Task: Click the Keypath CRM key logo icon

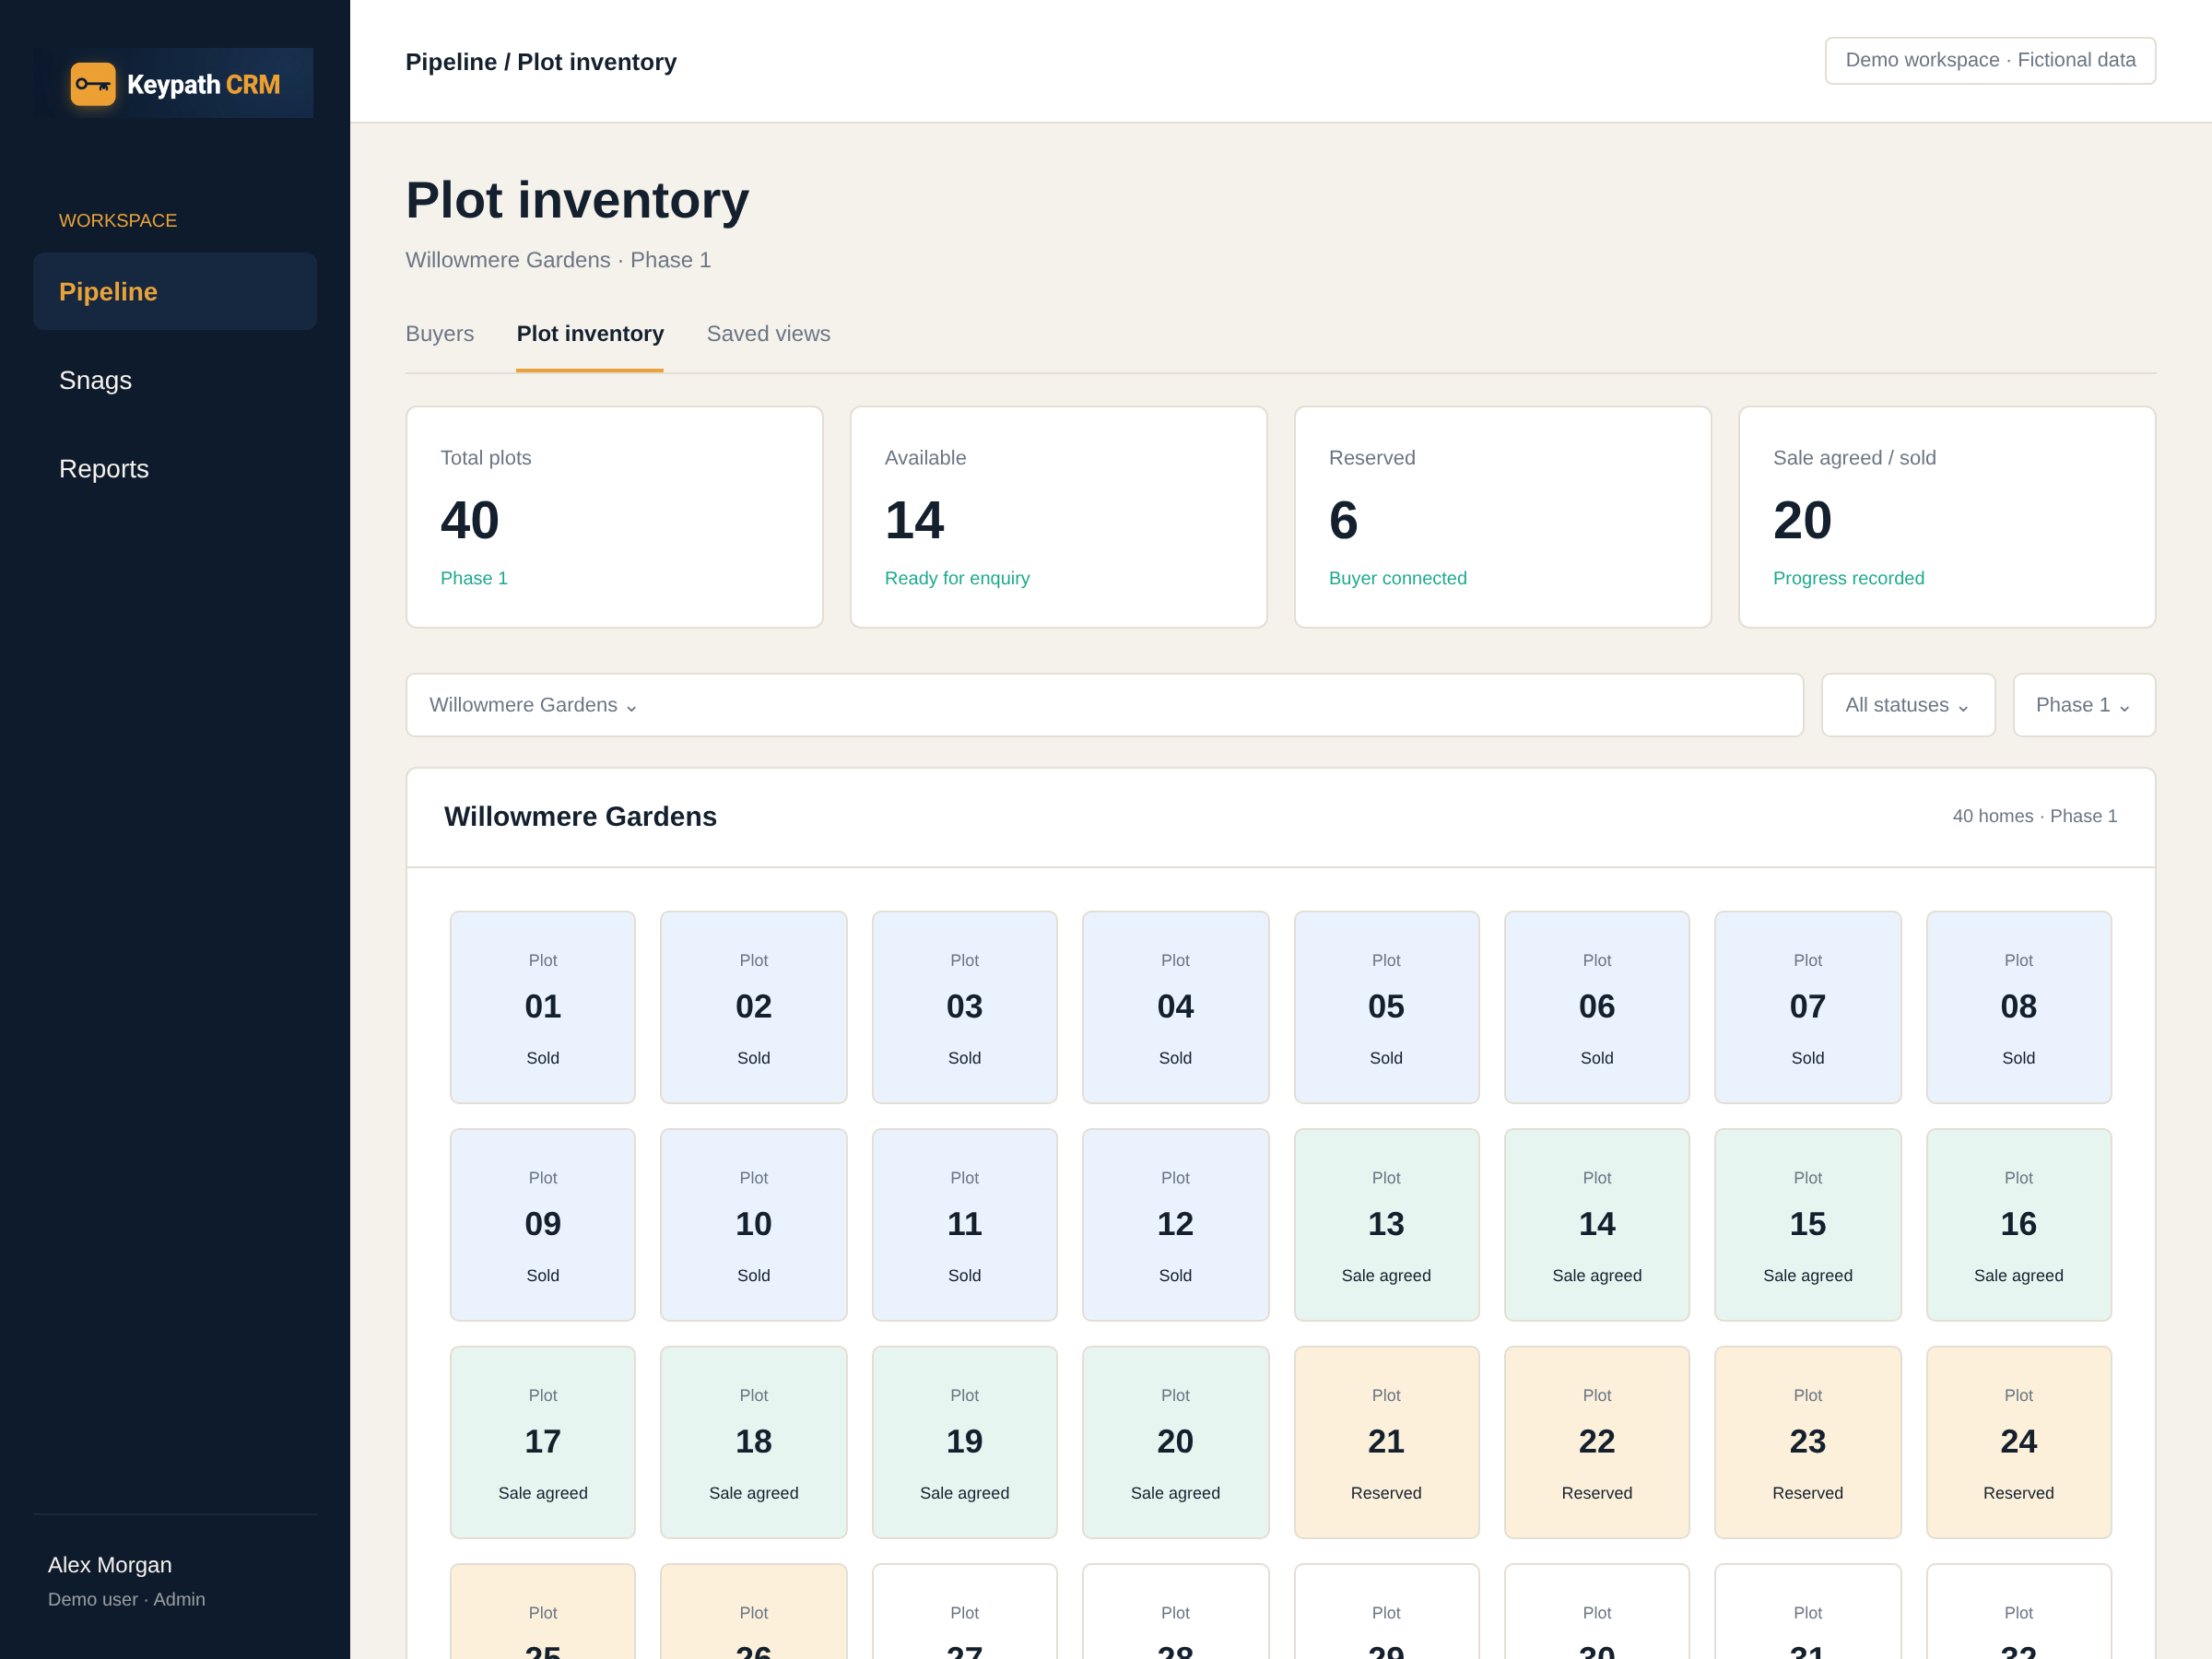Action: coord(93,84)
